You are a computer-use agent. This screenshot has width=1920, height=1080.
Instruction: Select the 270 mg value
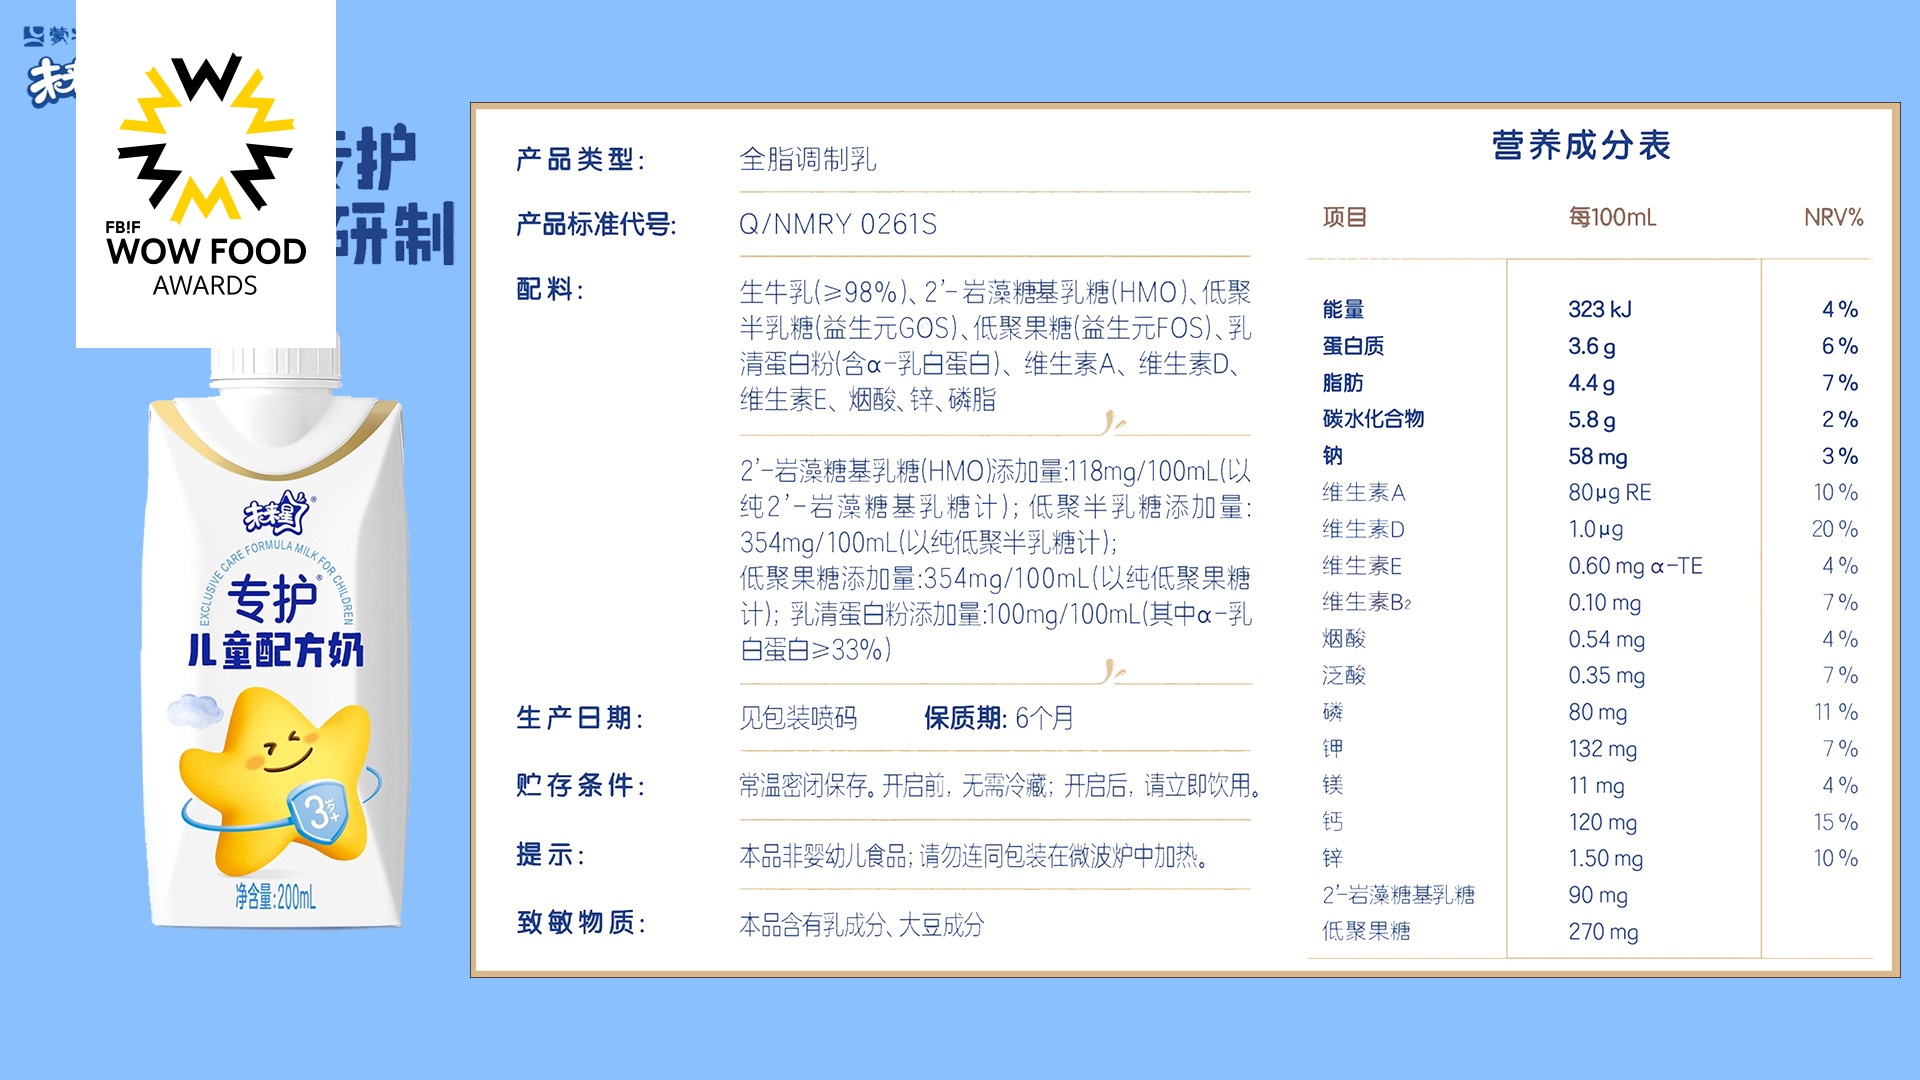(1603, 931)
